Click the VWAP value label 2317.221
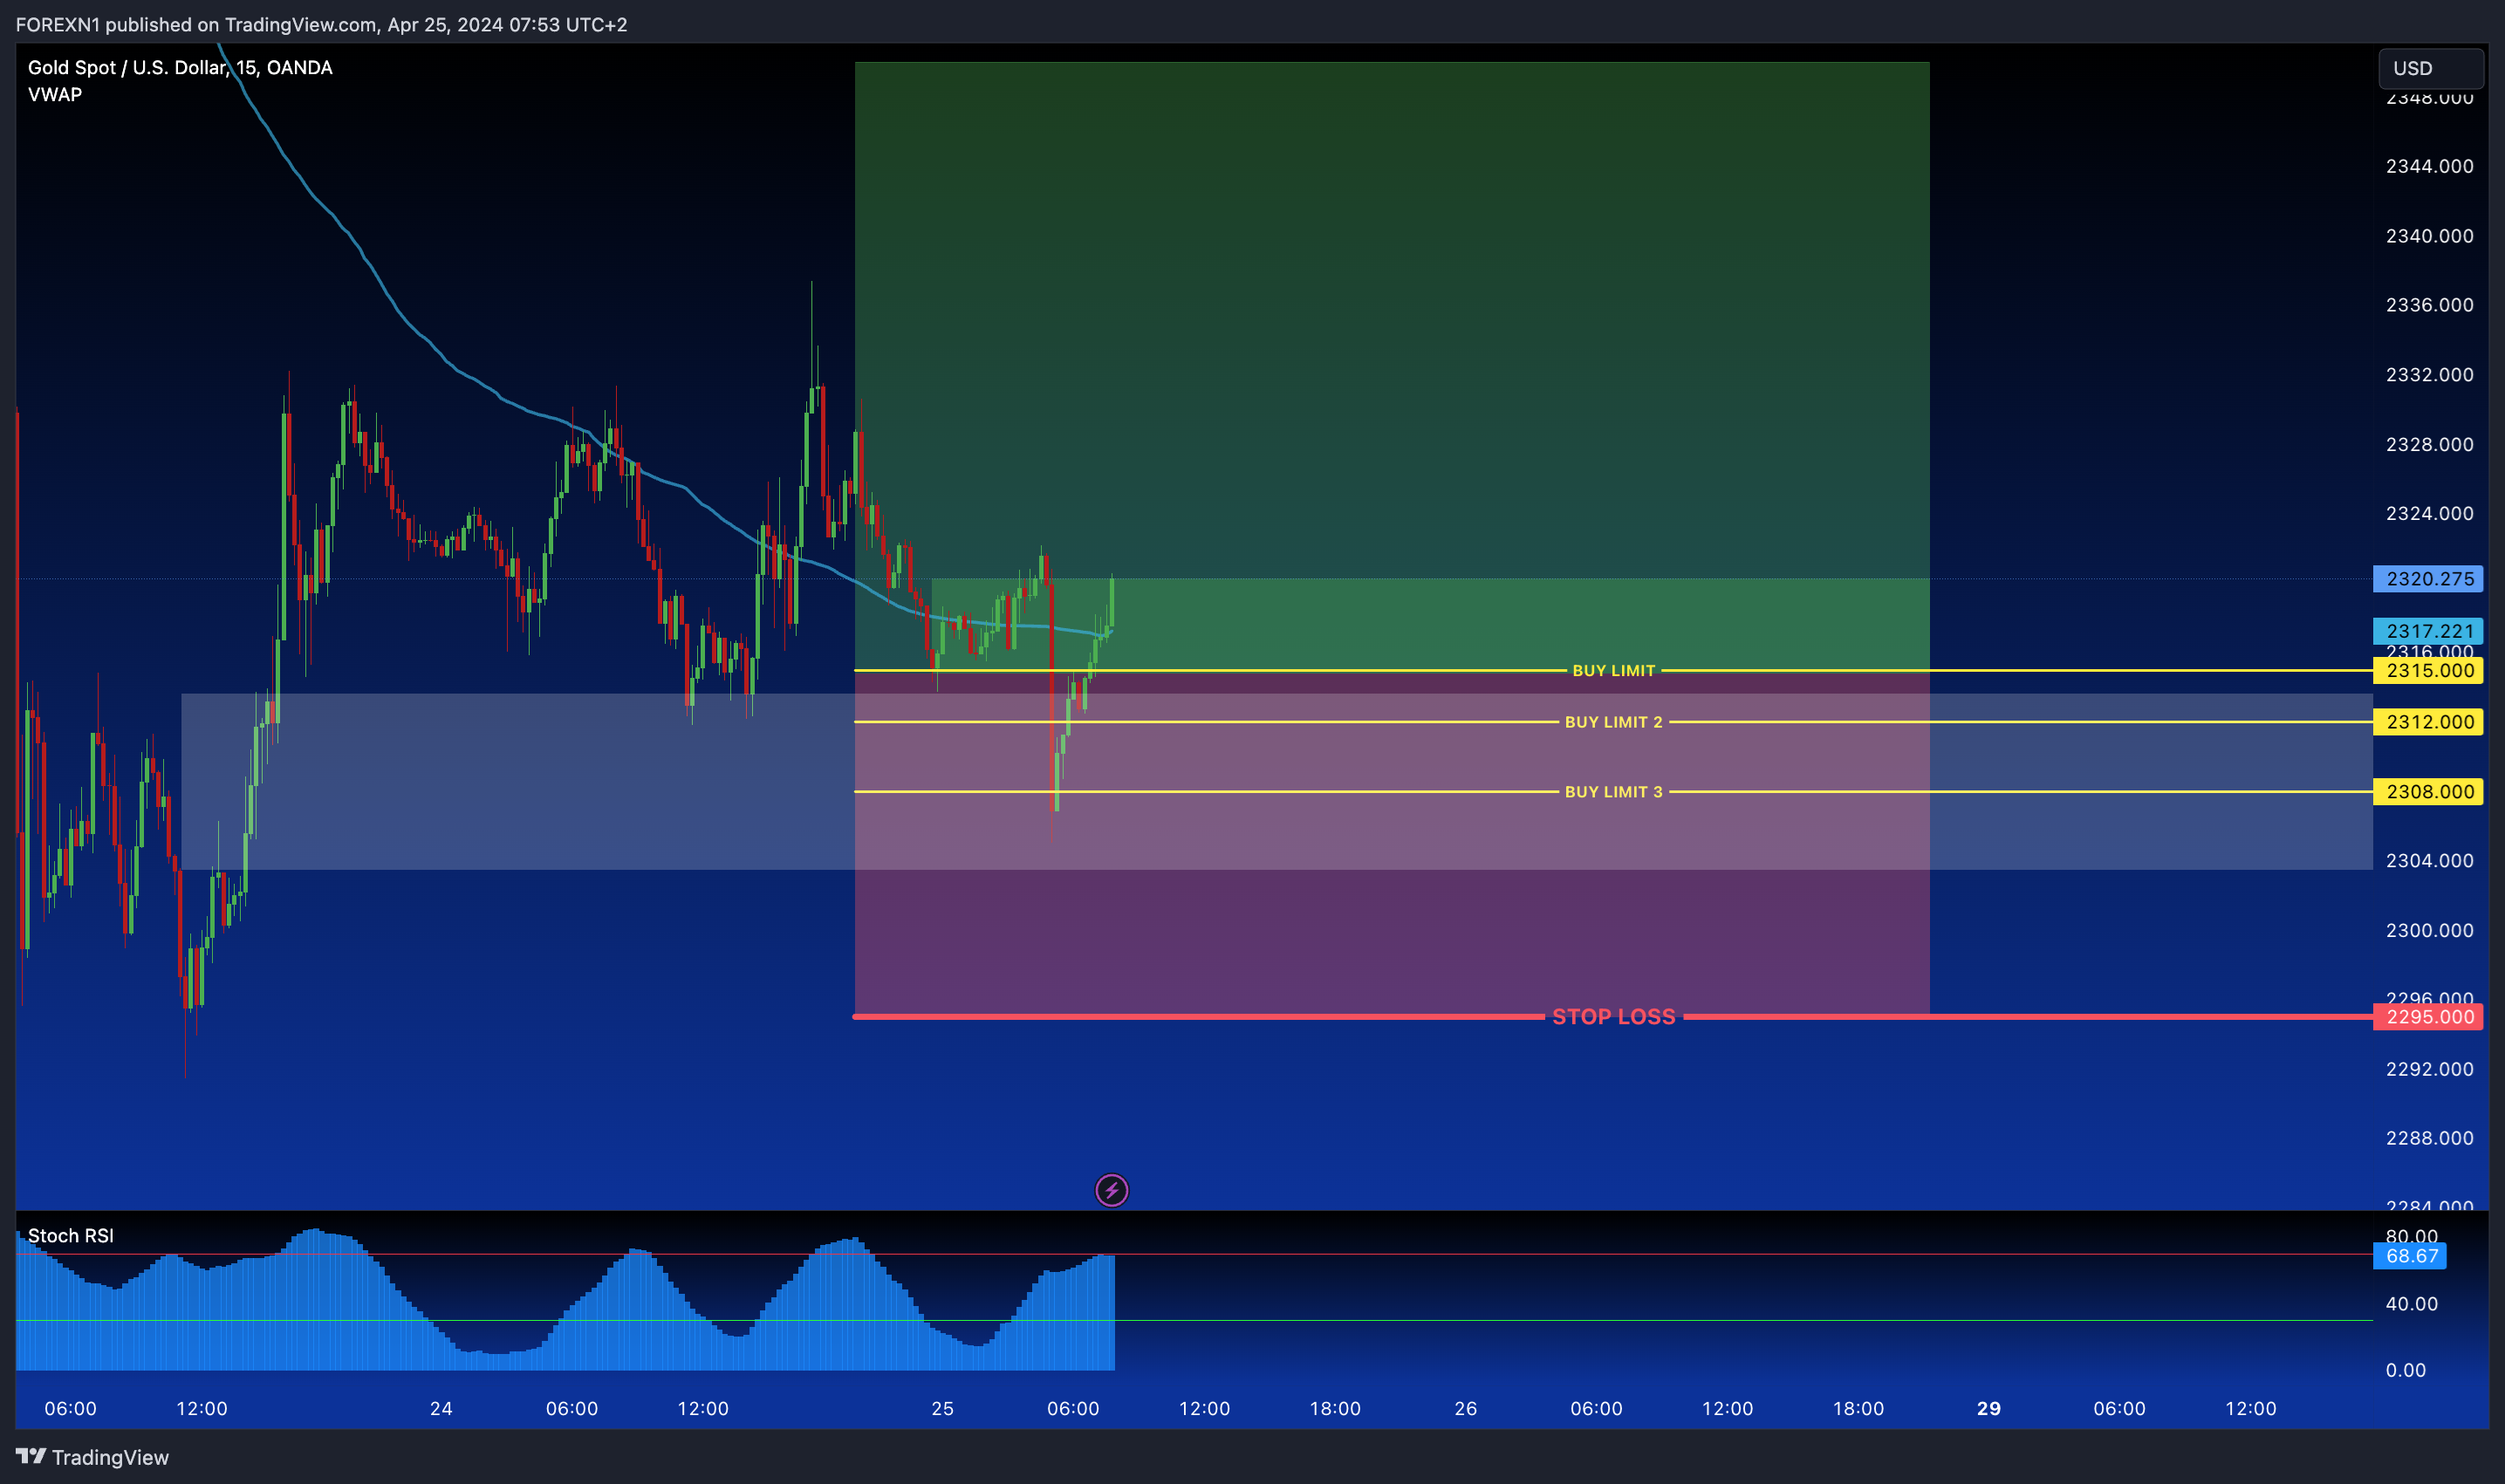This screenshot has width=2505, height=1484. (2428, 631)
